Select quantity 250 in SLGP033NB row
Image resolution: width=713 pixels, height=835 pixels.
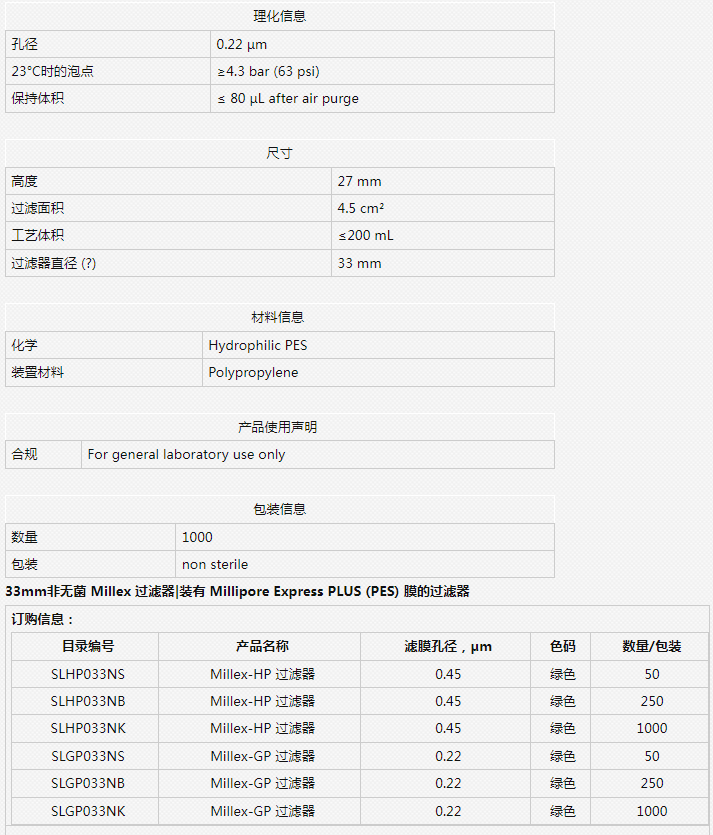tap(652, 783)
